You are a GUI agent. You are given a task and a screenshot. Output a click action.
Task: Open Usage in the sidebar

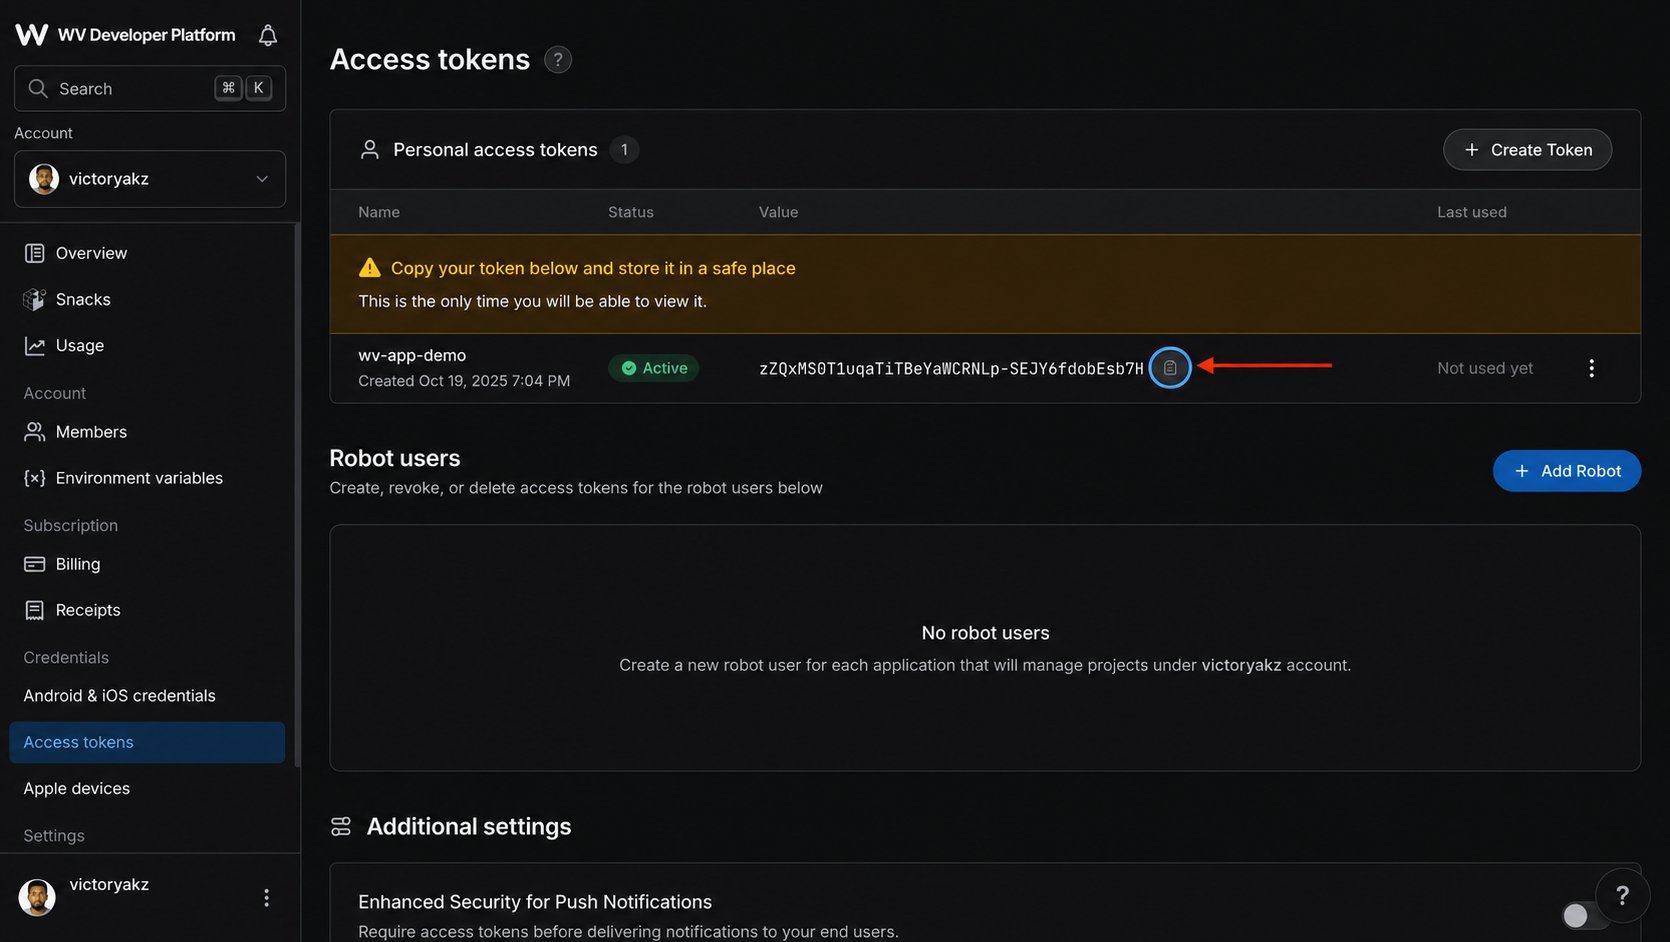tap(80, 345)
